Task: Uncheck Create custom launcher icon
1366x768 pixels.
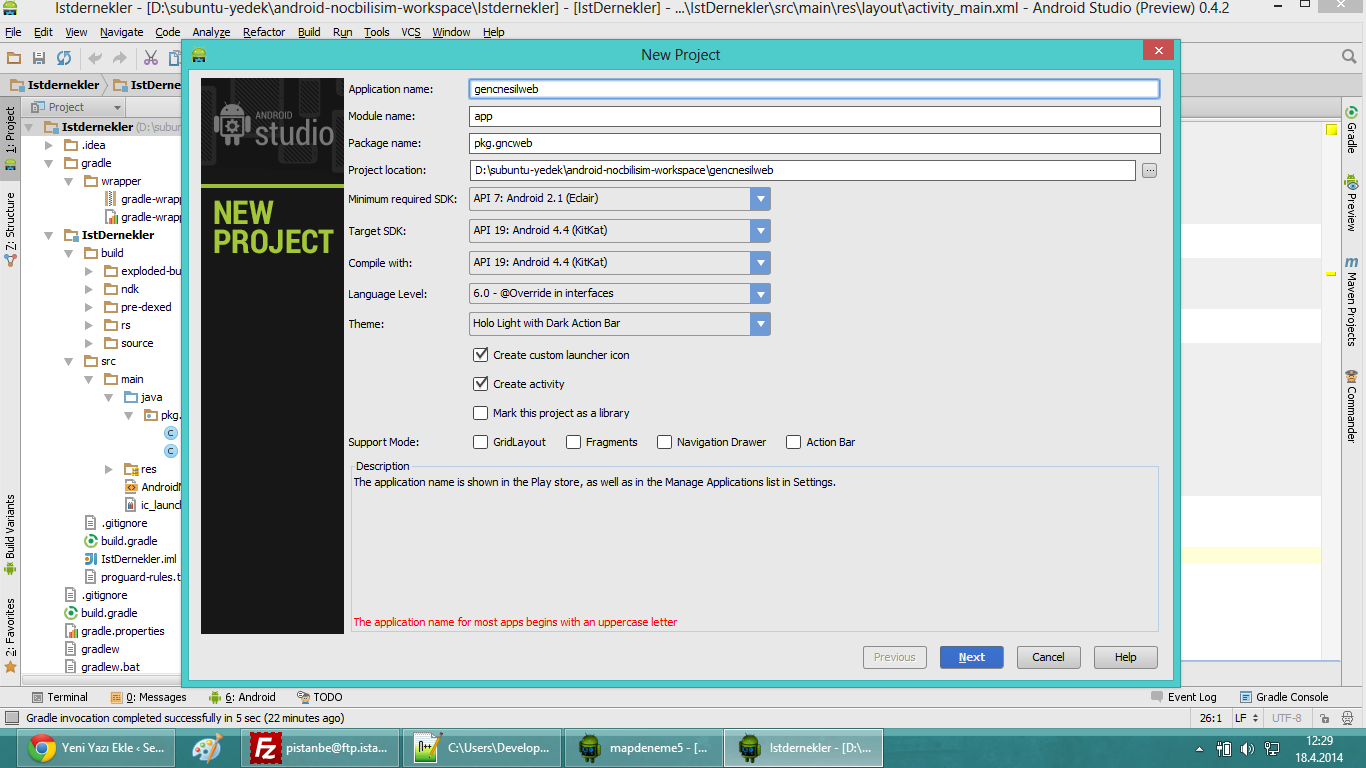Action: (481, 355)
